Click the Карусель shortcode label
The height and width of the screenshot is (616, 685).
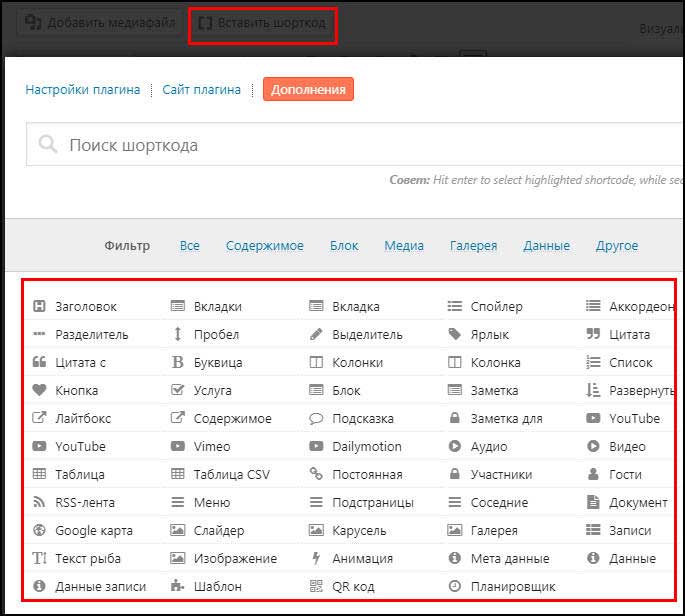tap(359, 530)
